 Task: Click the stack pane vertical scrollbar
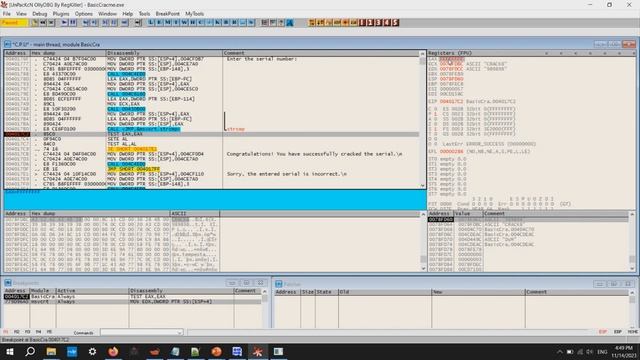(632, 242)
